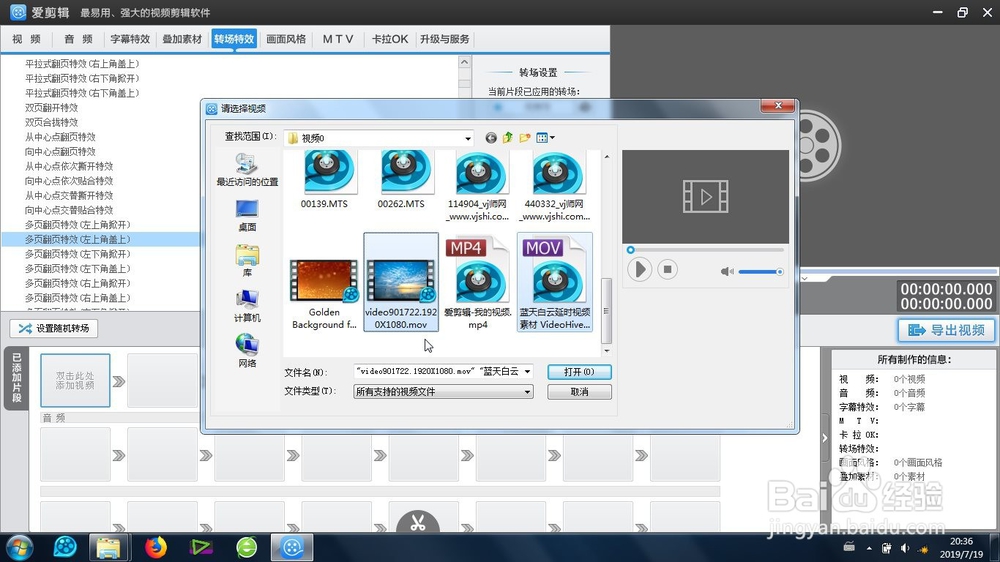Select 爱剪辑-我的视频.mp4 file
The image size is (1000, 562).
[x=478, y=282]
